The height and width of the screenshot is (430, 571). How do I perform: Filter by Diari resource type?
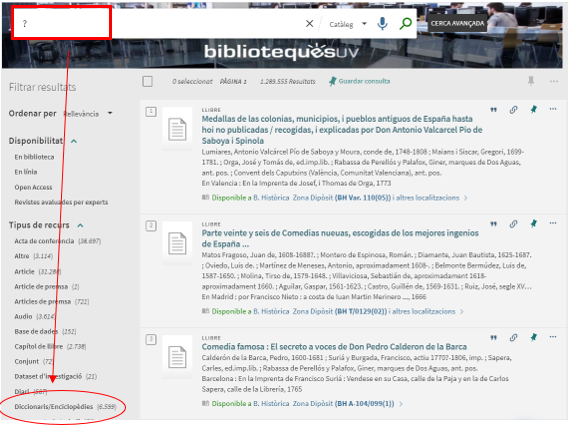point(31,391)
